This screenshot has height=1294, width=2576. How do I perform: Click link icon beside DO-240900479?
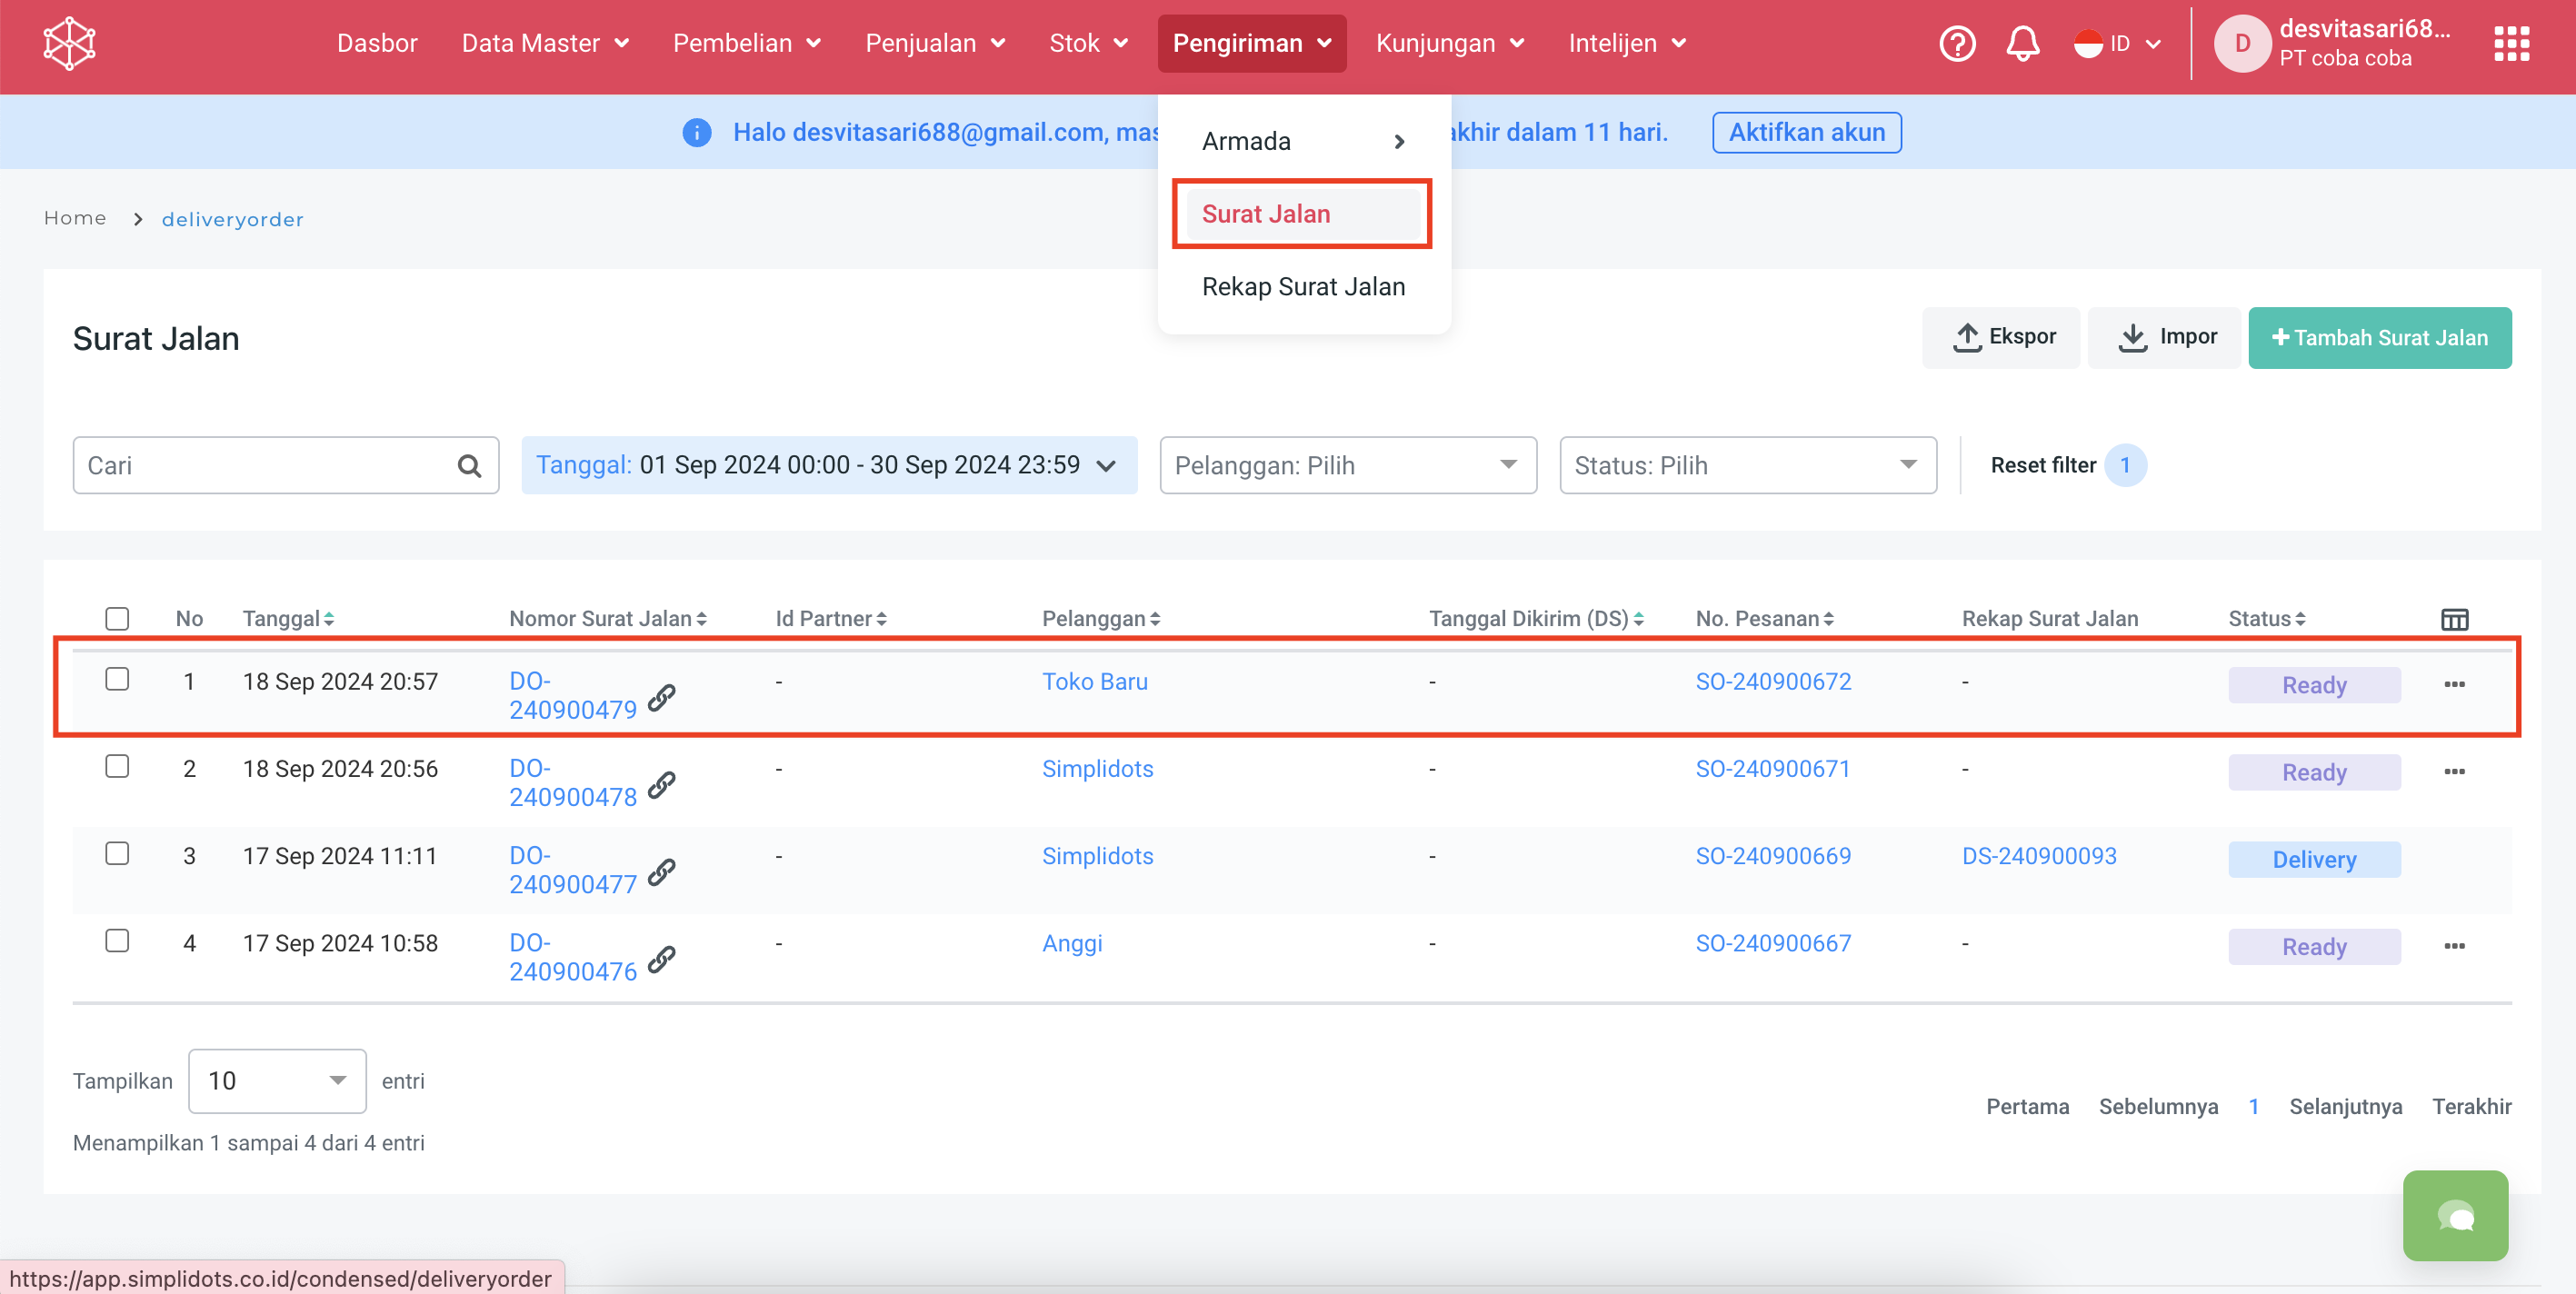coord(661,697)
